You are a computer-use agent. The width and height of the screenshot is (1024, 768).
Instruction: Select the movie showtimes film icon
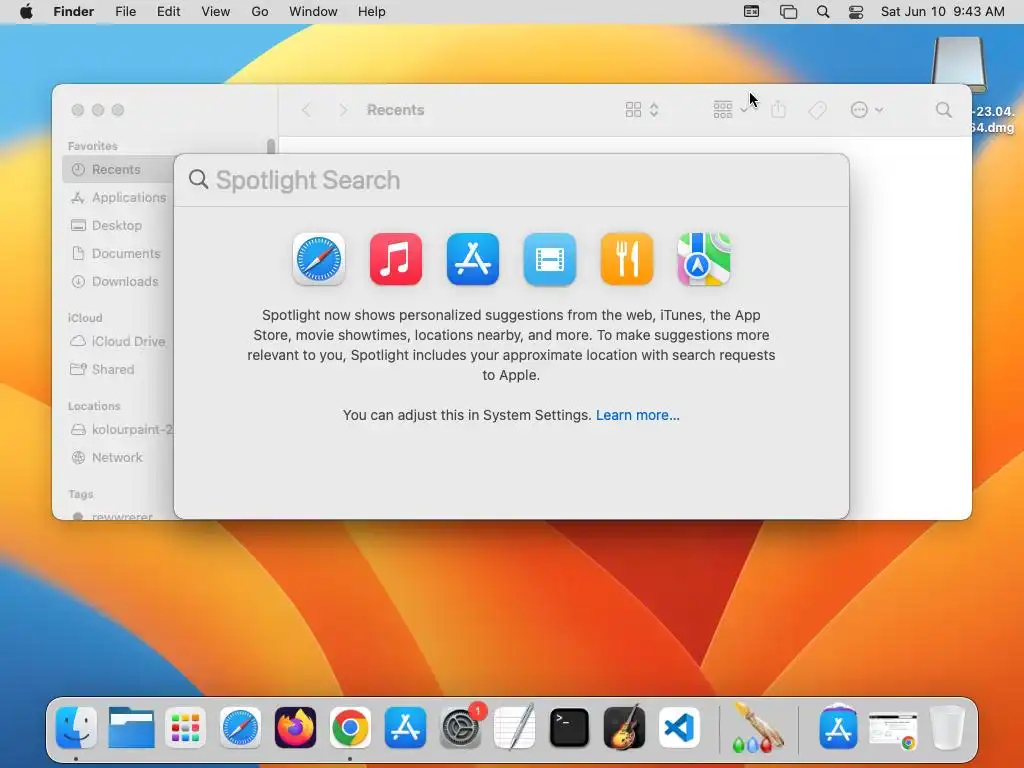550,259
